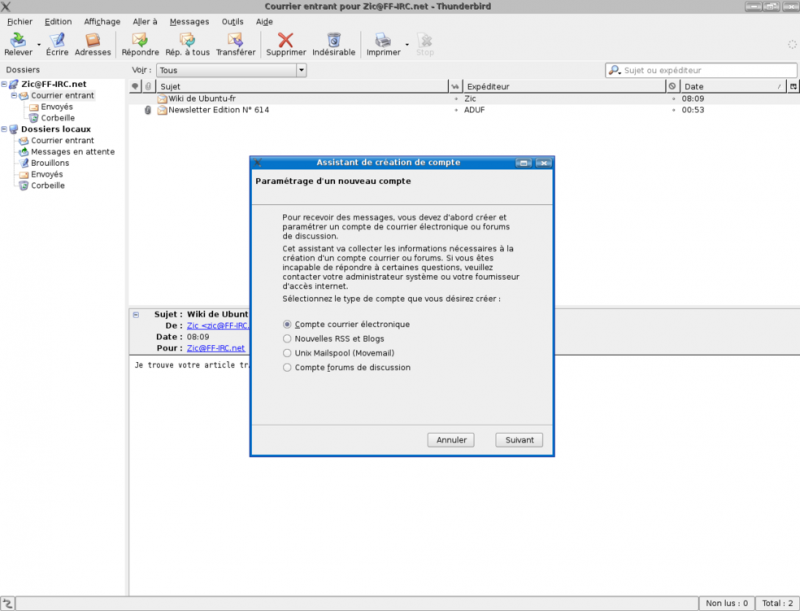Click the Relever get mail icon
800x611 pixels.
click(18, 41)
